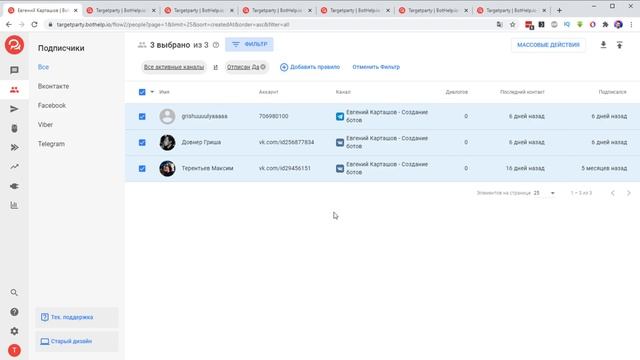Open 'Тех. поддержка' button

(x=76, y=317)
